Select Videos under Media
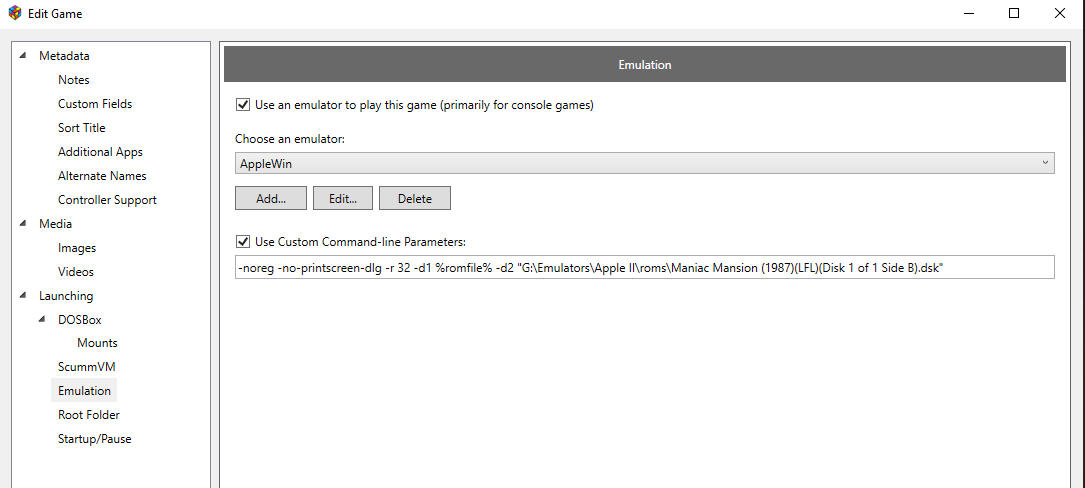Viewport: 1085px width, 488px height. click(75, 272)
